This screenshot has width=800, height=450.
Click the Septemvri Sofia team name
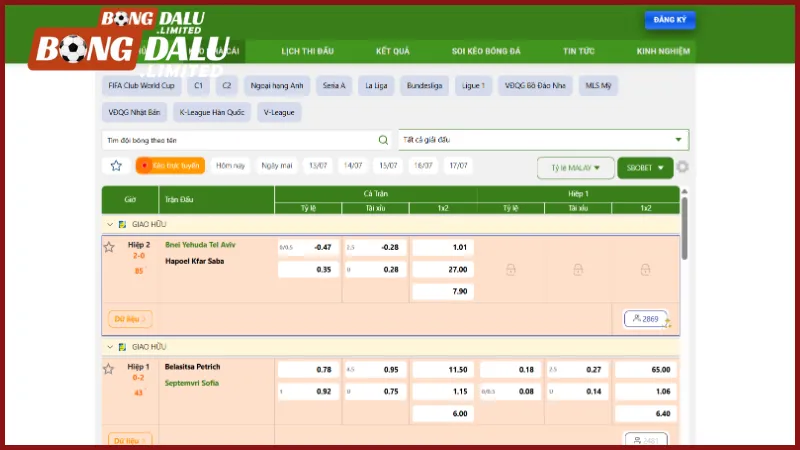point(192,383)
